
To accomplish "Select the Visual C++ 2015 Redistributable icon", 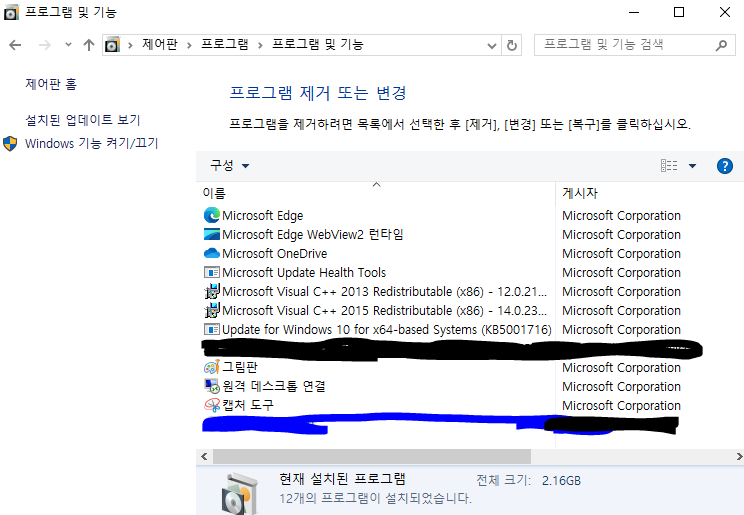I will click(x=212, y=310).
